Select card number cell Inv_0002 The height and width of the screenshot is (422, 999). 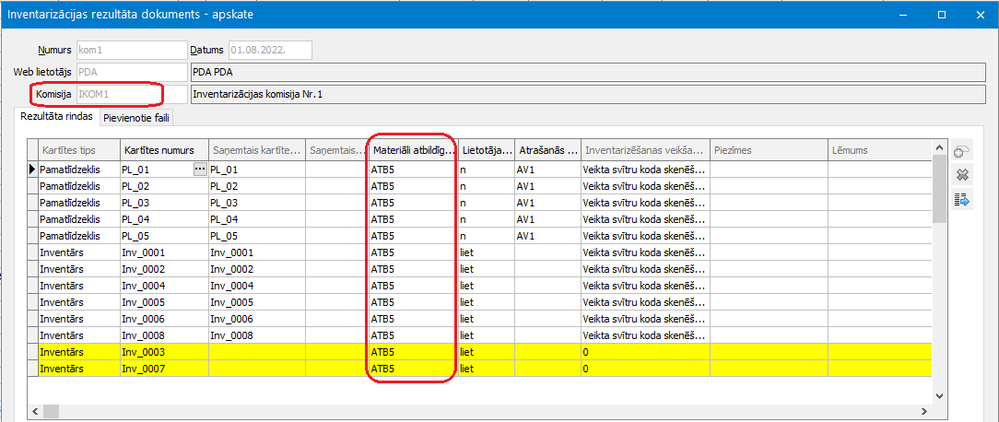164,268
